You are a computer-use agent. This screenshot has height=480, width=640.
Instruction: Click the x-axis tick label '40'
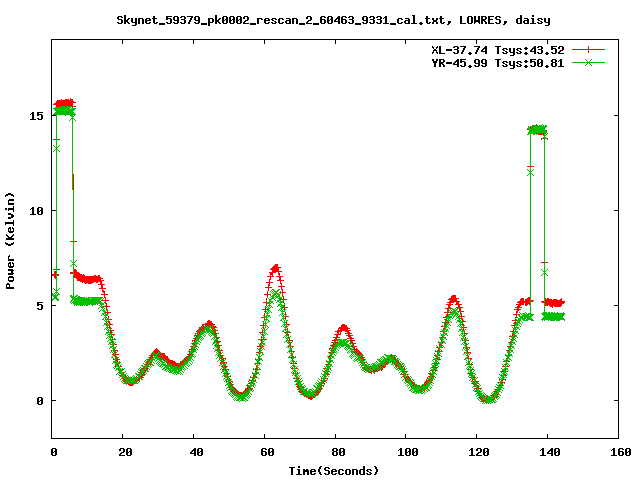coord(196,452)
